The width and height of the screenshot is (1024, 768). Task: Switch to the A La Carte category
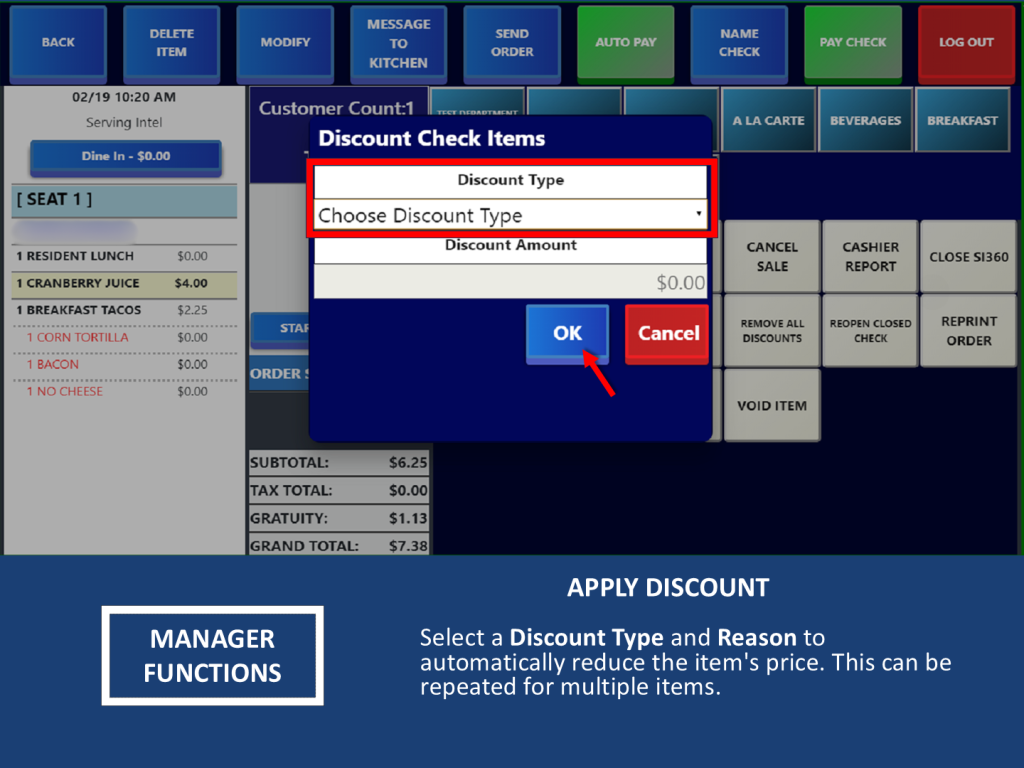point(768,121)
